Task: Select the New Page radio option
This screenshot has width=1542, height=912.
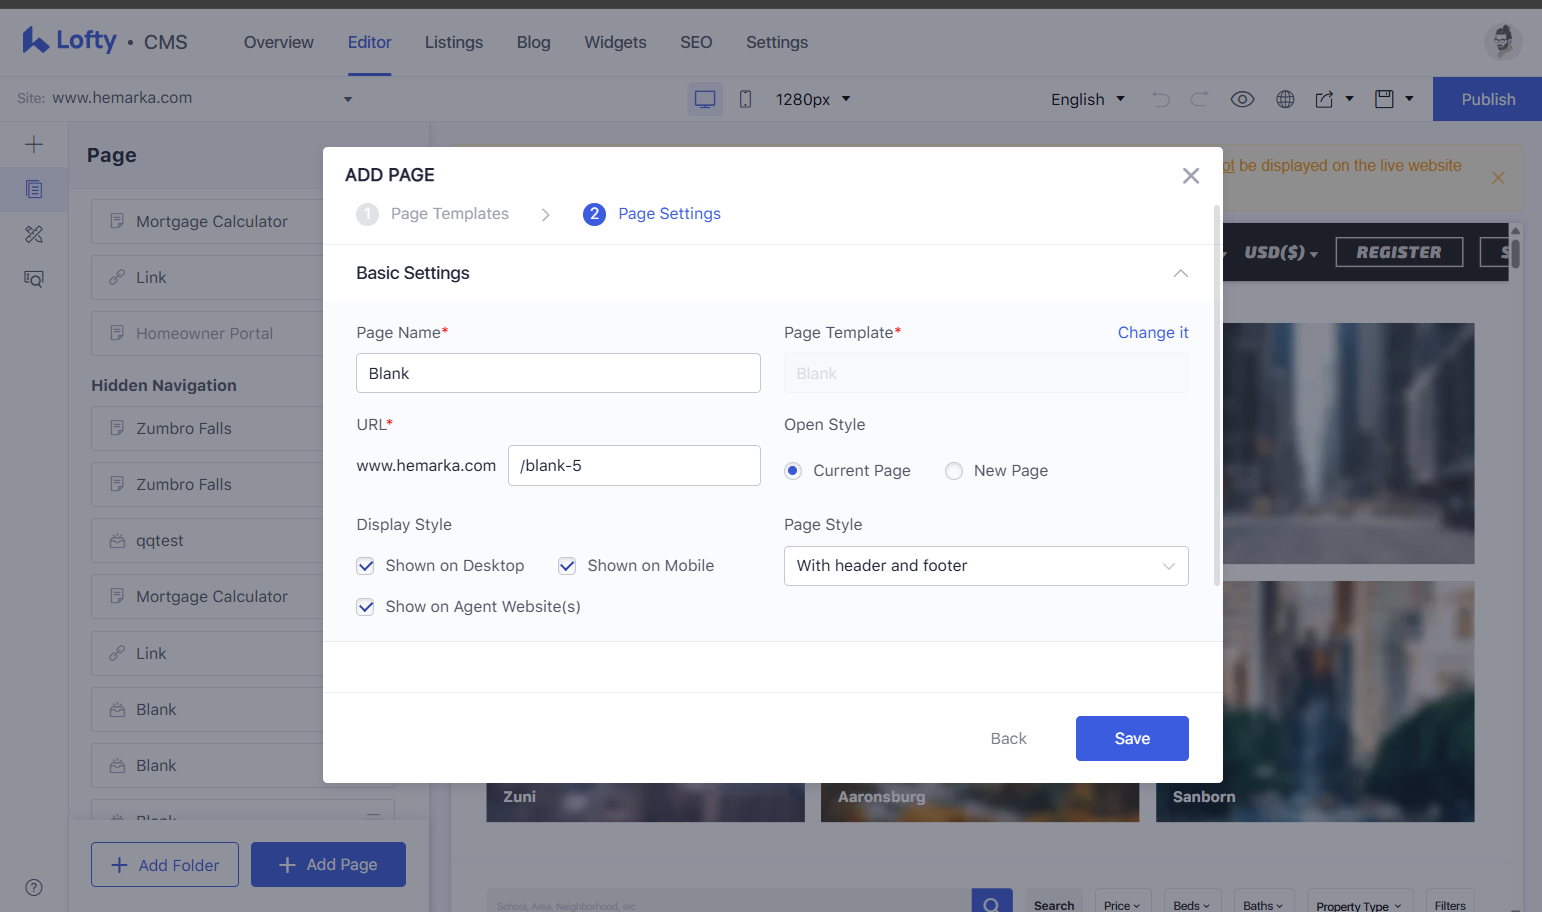Action: [x=954, y=471]
